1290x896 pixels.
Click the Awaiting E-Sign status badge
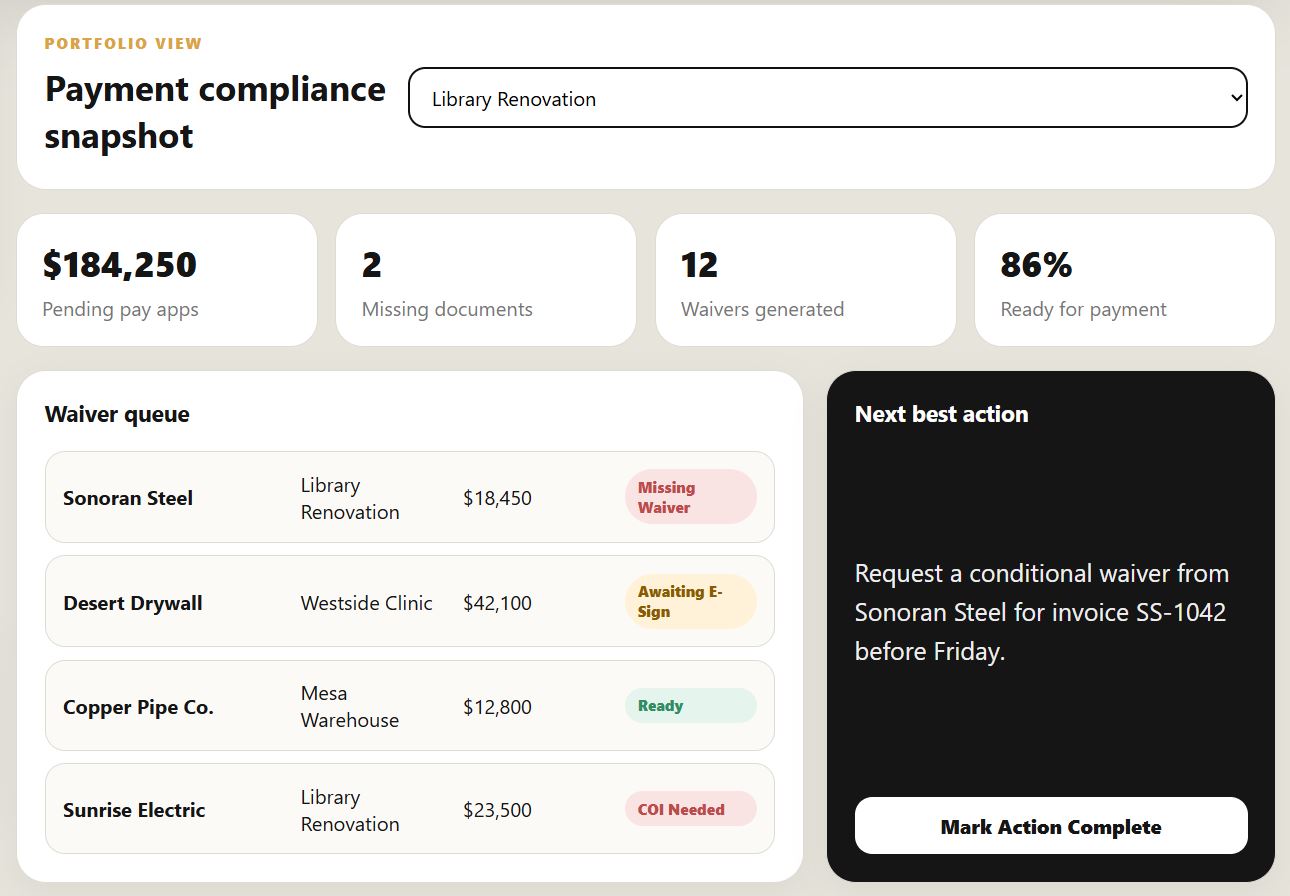pyautogui.click(x=691, y=601)
